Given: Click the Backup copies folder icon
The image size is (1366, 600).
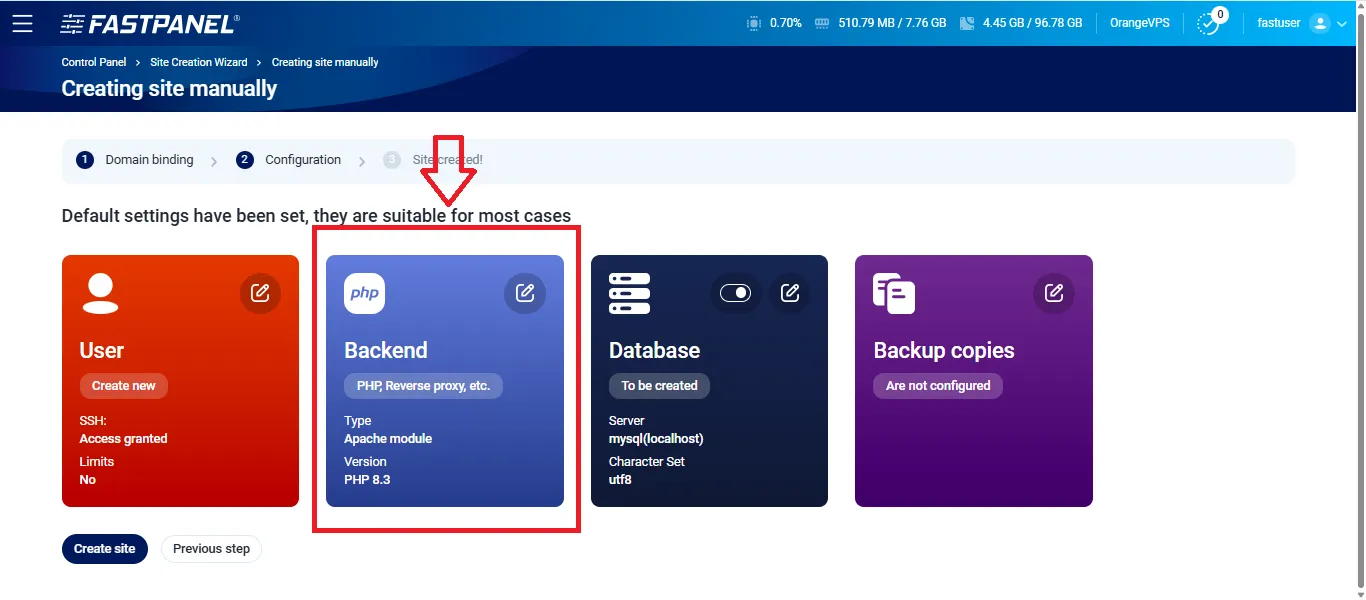Looking at the screenshot, I should coord(893,293).
